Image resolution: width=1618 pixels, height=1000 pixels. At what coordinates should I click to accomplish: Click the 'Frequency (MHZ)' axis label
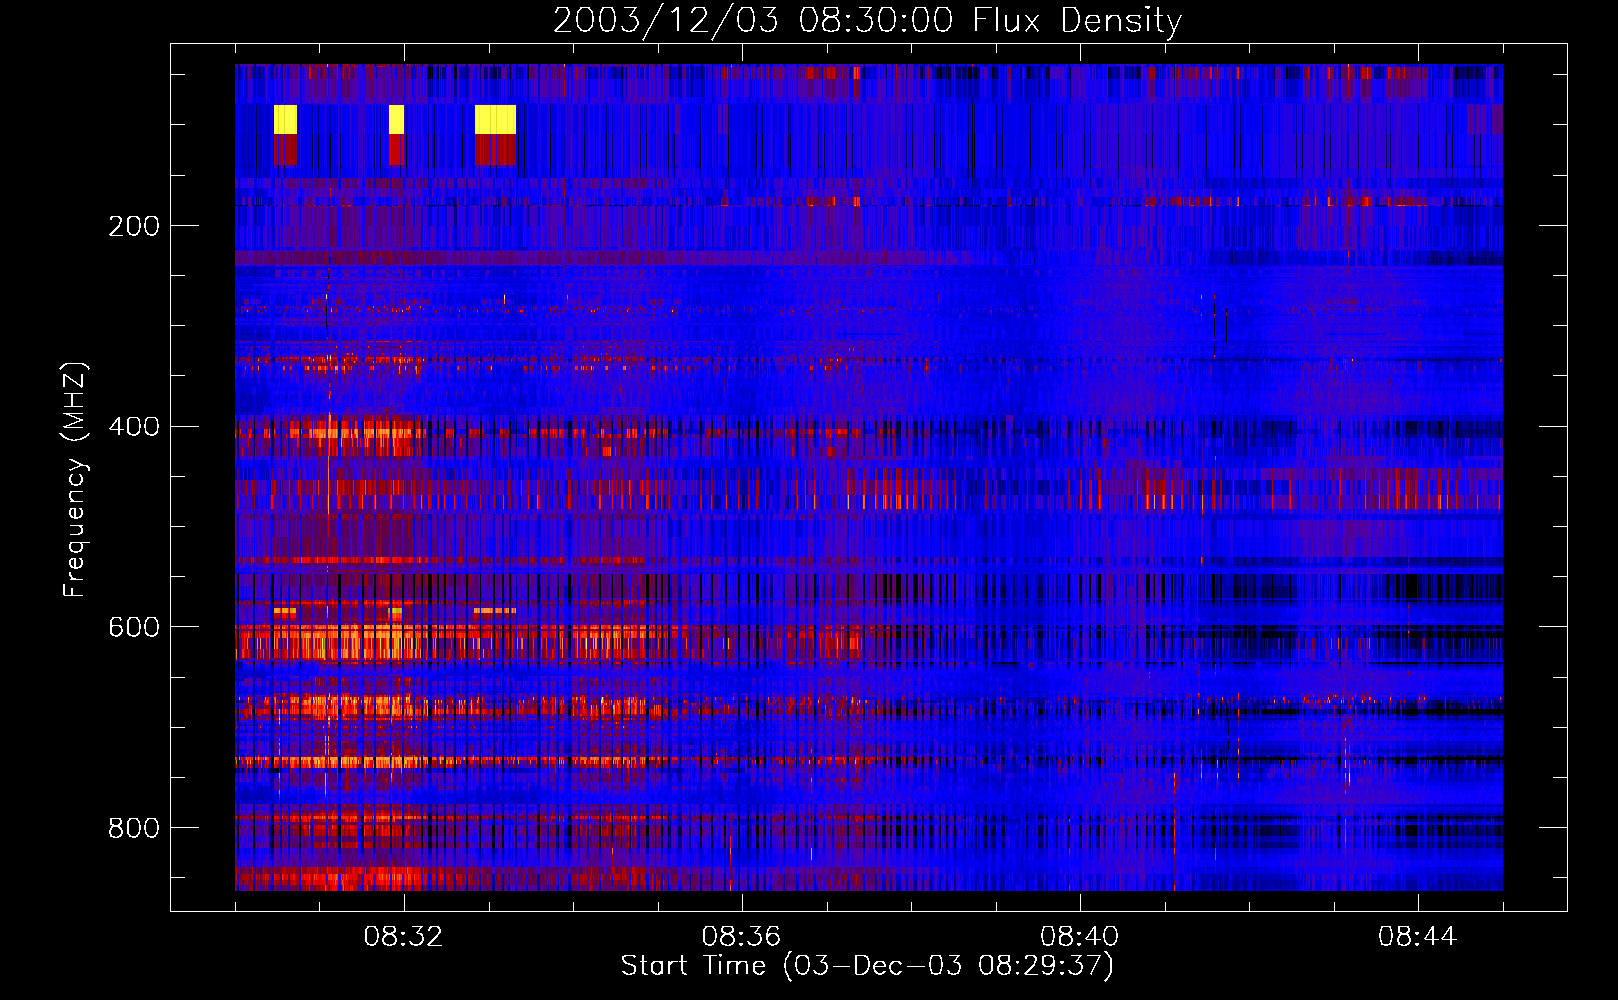click(74, 479)
